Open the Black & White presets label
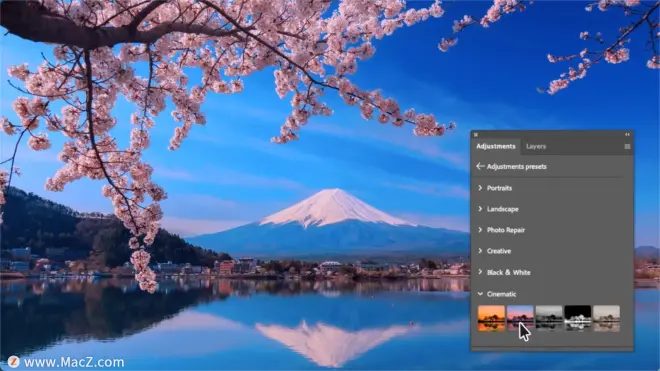 point(508,272)
